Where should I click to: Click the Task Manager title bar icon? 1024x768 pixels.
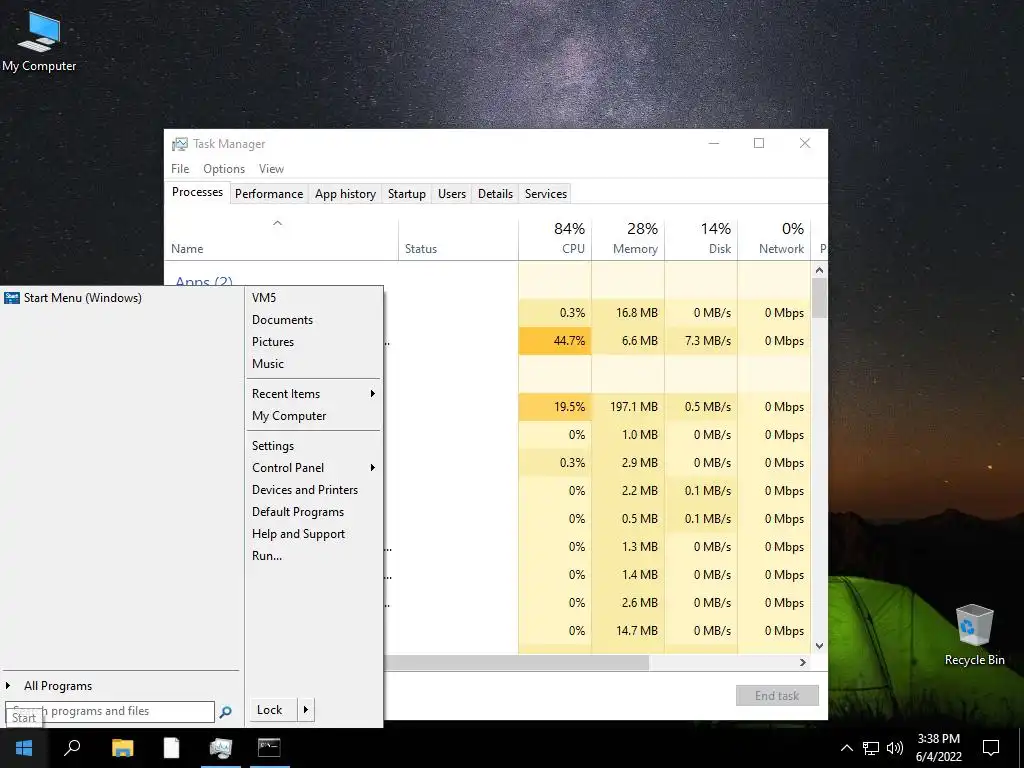click(x=179, y=144)
